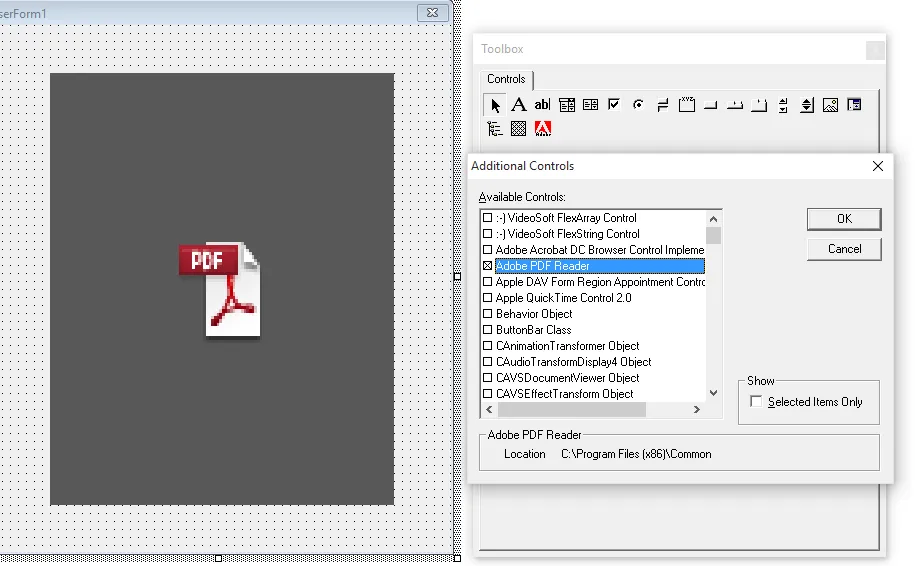Image resolution: width=915 pixels, height=566 pixels.
Task: Choose the CheckBox control tool
Action: tap(614, 105)
